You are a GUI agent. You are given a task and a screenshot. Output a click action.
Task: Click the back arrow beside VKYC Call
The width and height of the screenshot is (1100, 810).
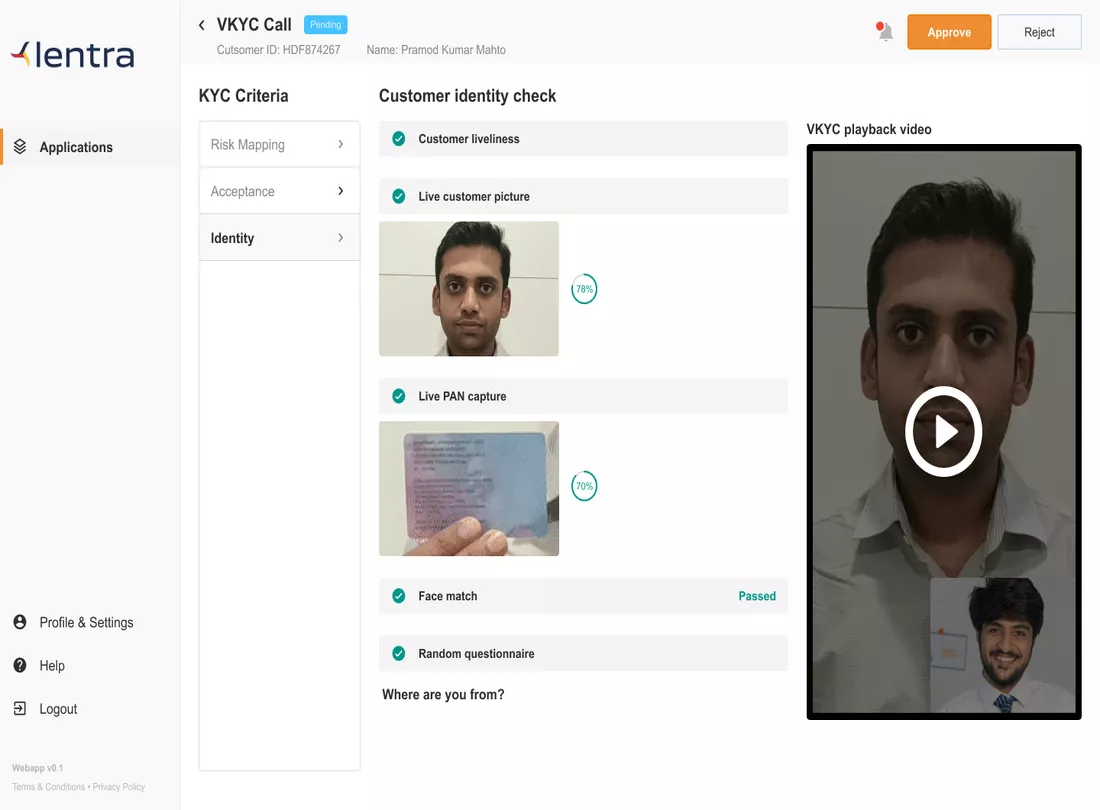click(x=201, y=25)
